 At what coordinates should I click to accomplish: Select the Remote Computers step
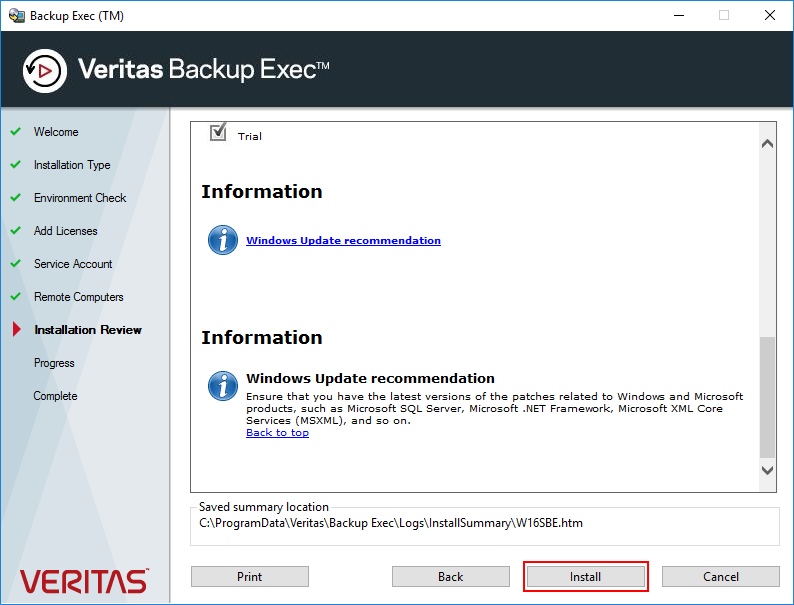pyautogui.click(x=78, y=297)
